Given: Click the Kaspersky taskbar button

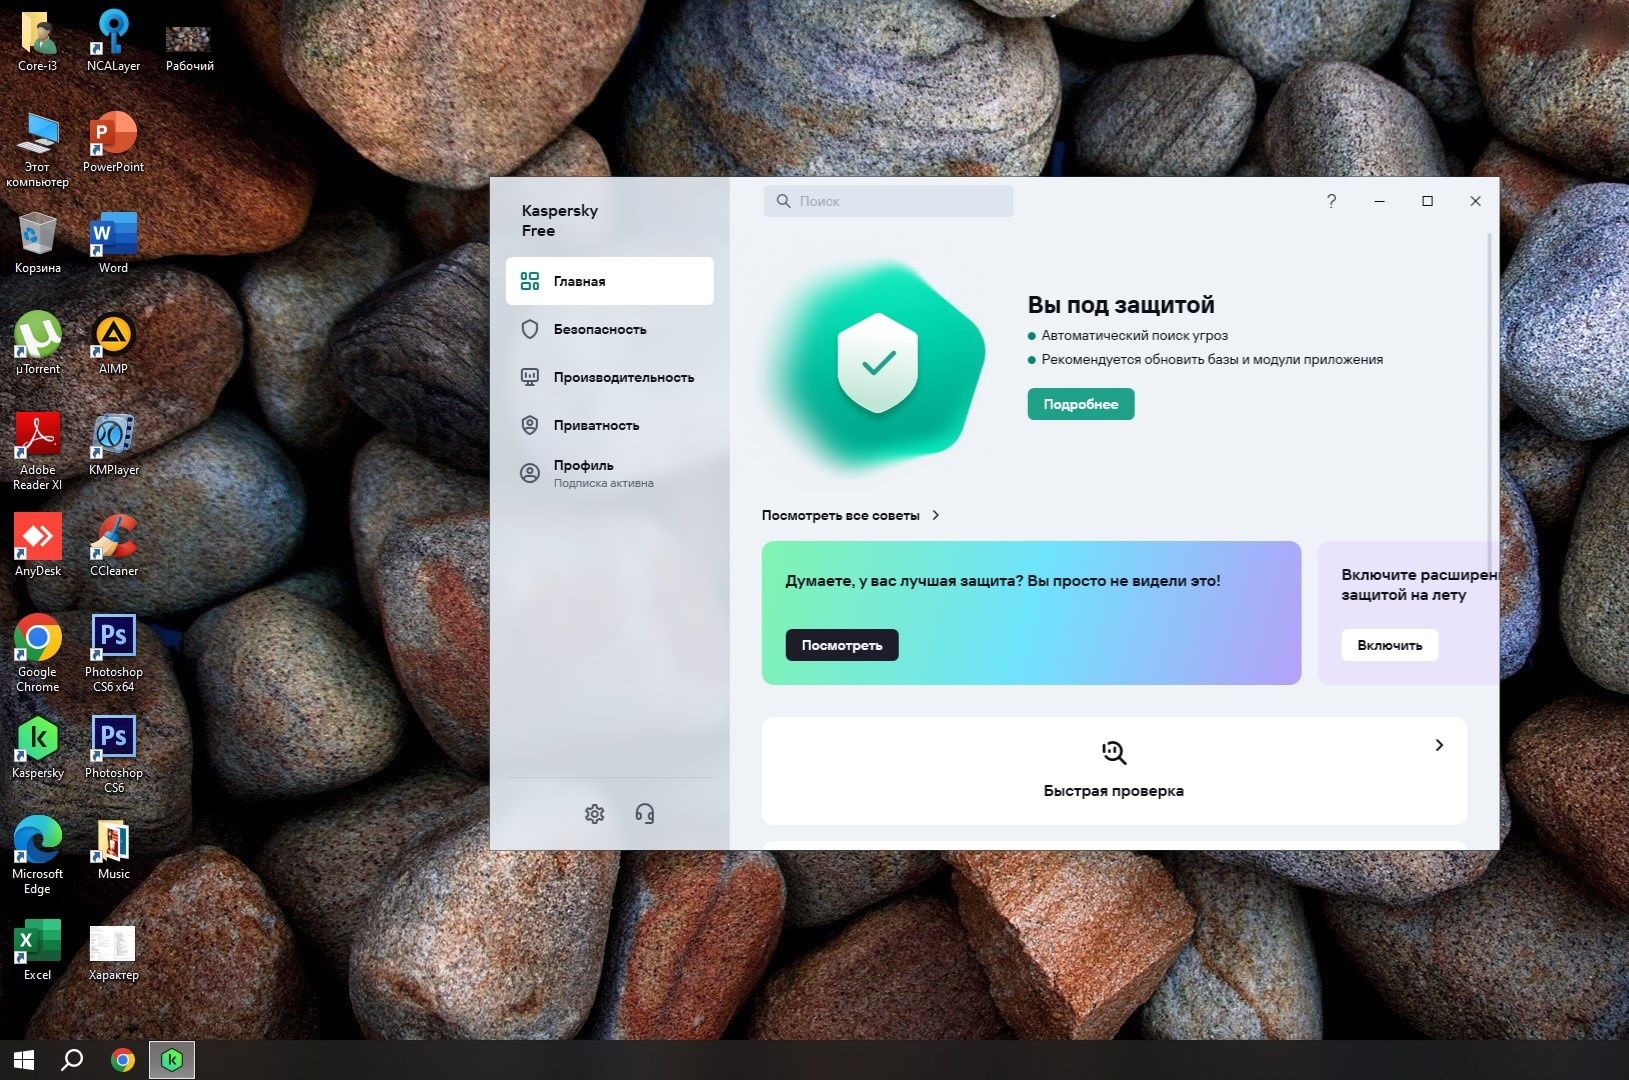Looking at the screenshot, I should [172, 1060].
